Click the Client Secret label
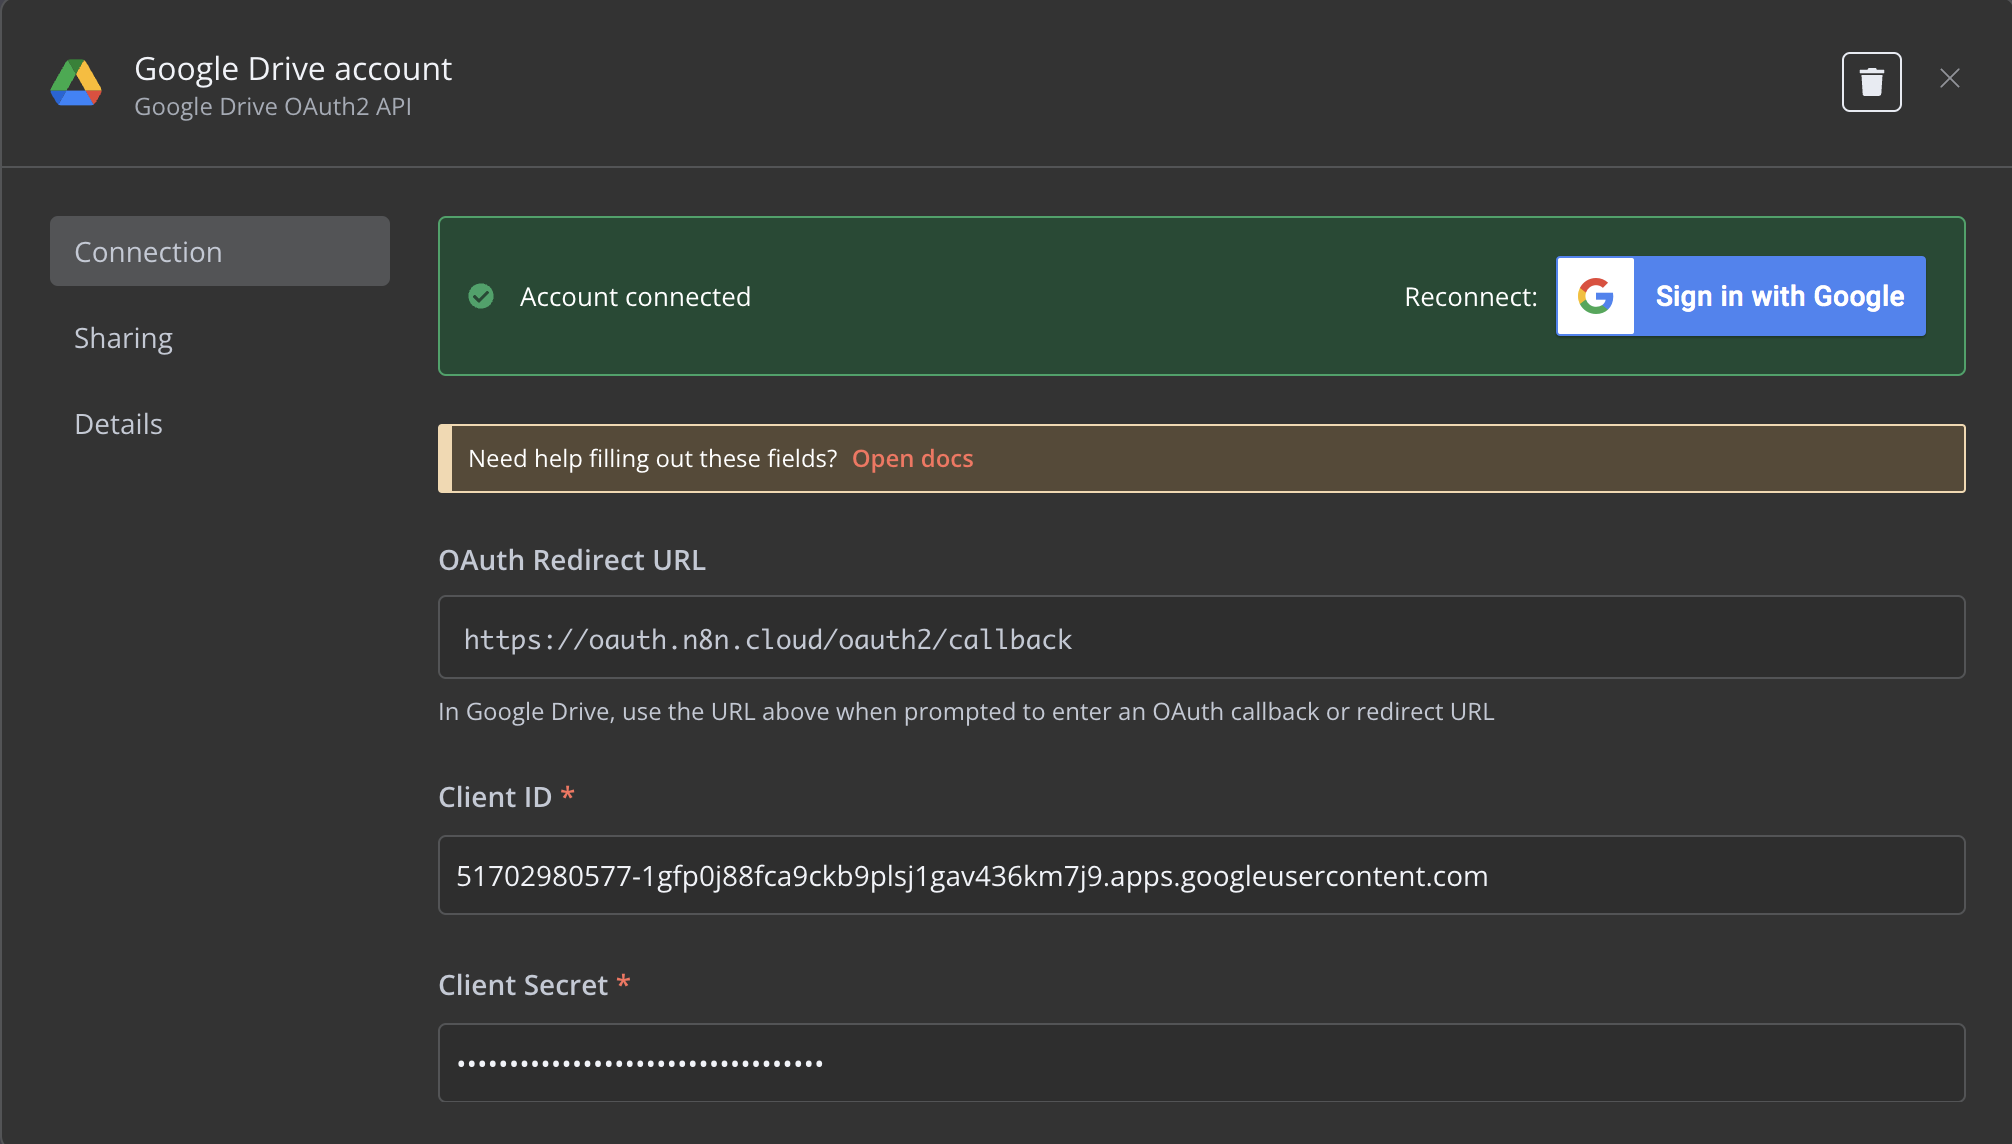This screenshot has height=1144, width=2012. [x=523, y=985]
